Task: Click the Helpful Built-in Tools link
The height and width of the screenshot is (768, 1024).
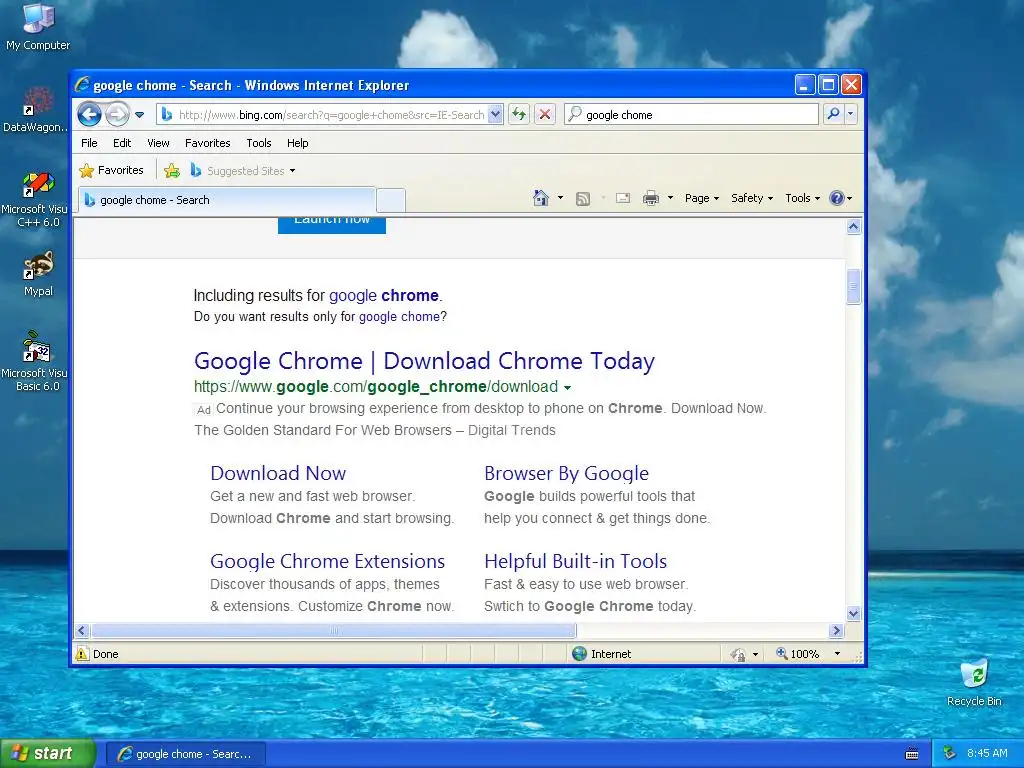Action: click(575, 561)
